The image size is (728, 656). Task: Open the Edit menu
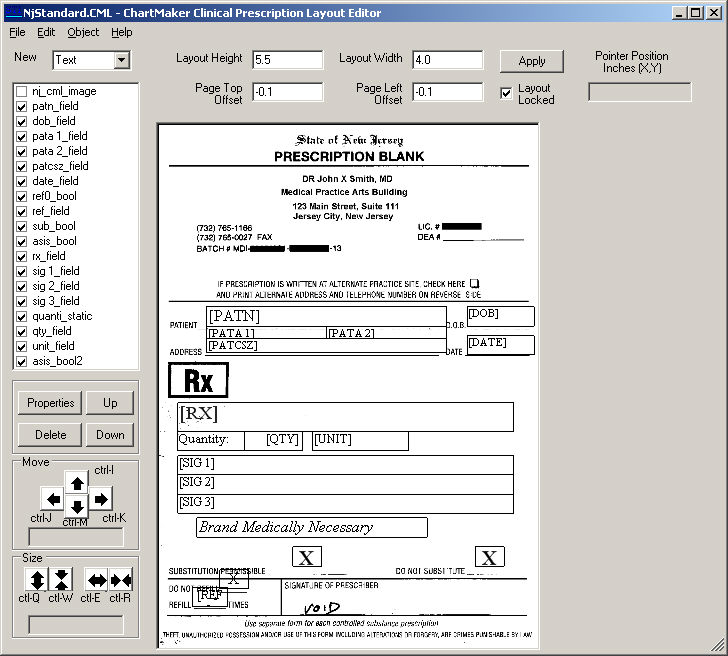point(46,32)
